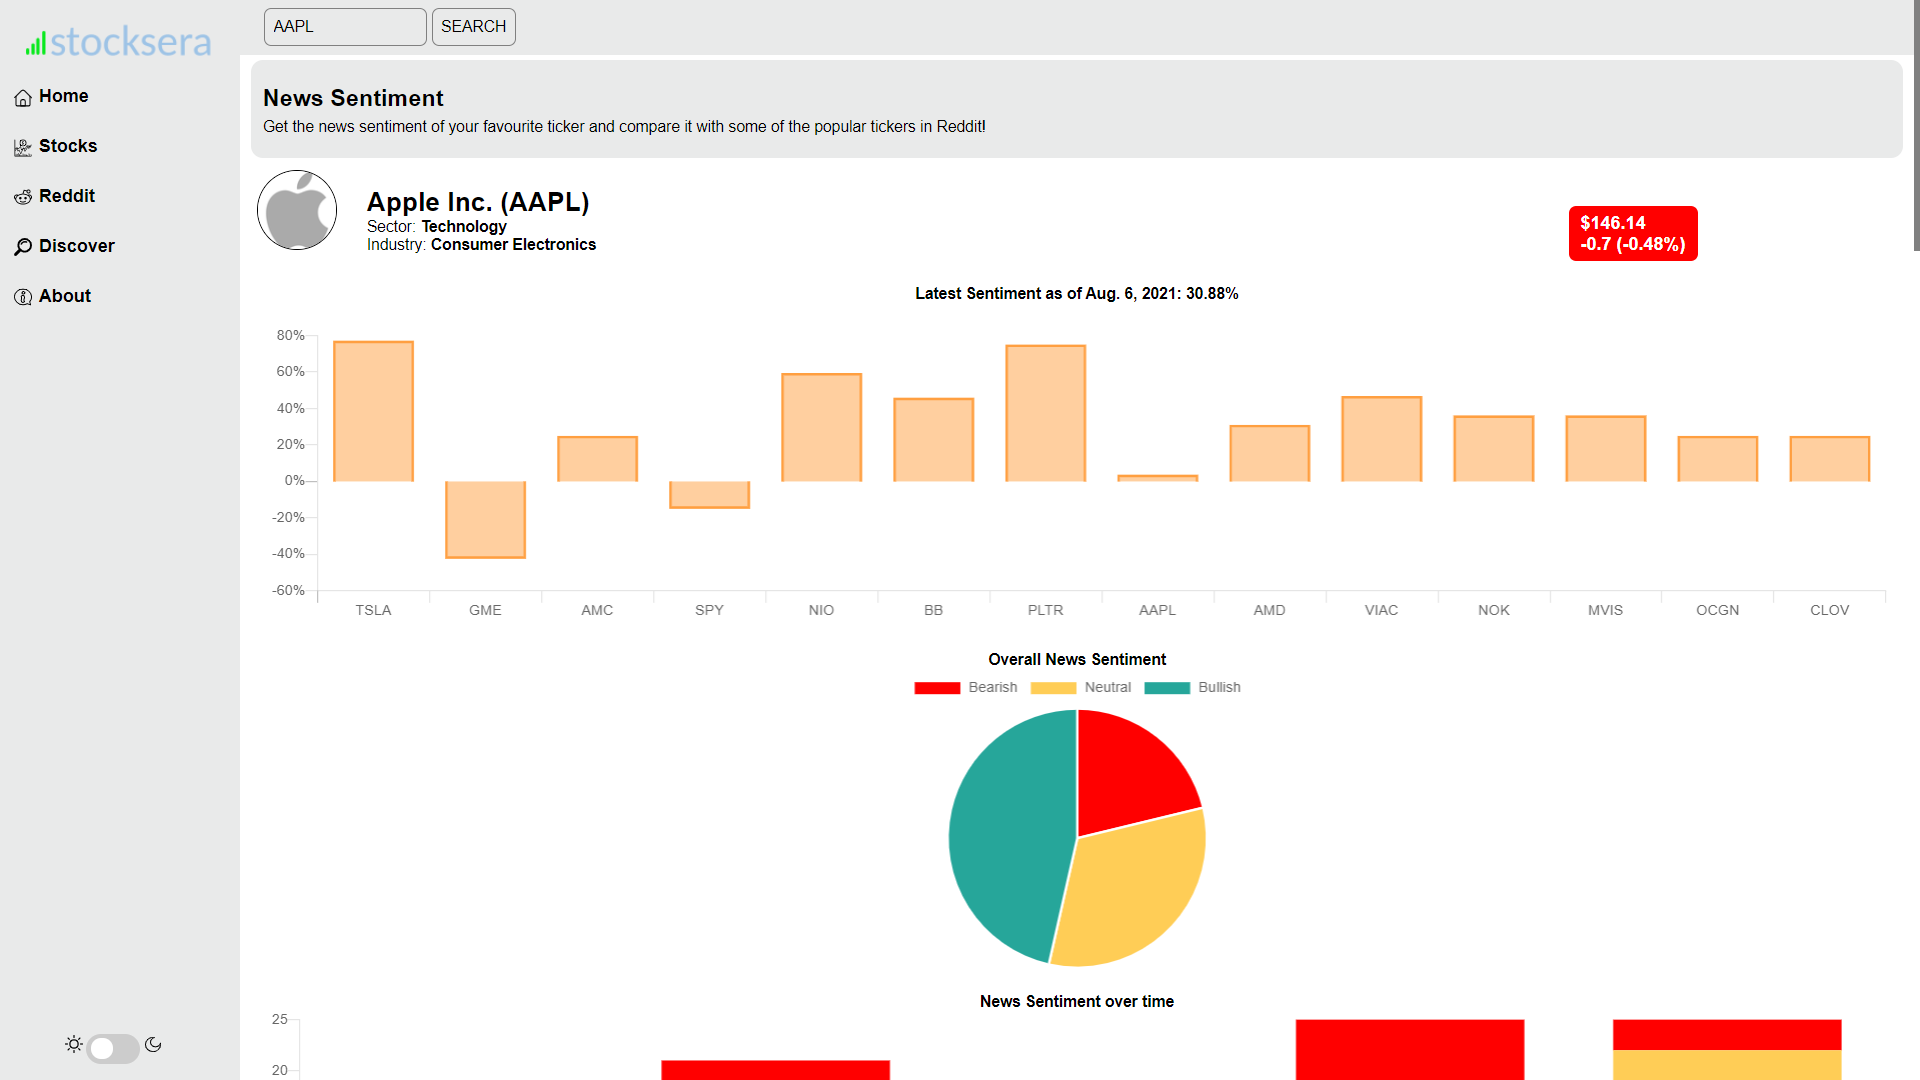Click the sun light-mode icon

74,1045
